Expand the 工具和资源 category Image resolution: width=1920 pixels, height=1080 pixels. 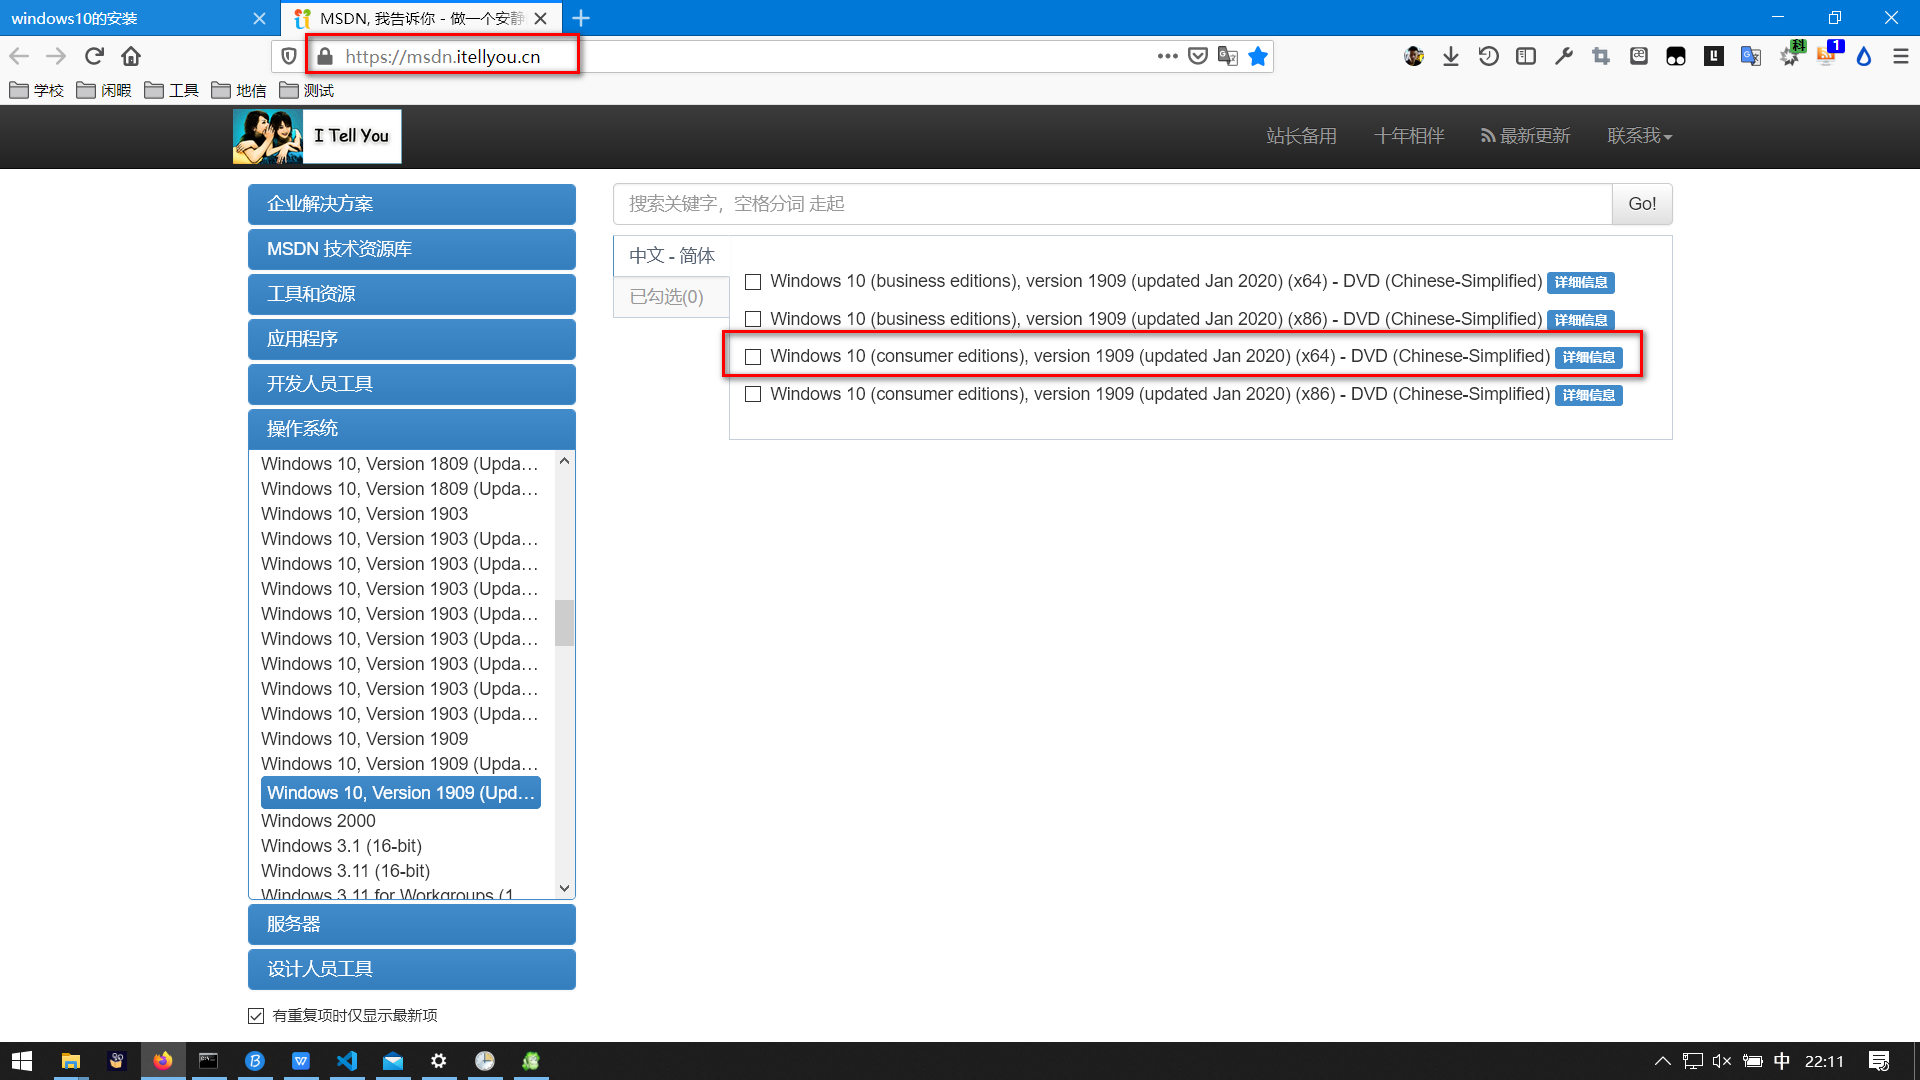click(x=412, y=294)
